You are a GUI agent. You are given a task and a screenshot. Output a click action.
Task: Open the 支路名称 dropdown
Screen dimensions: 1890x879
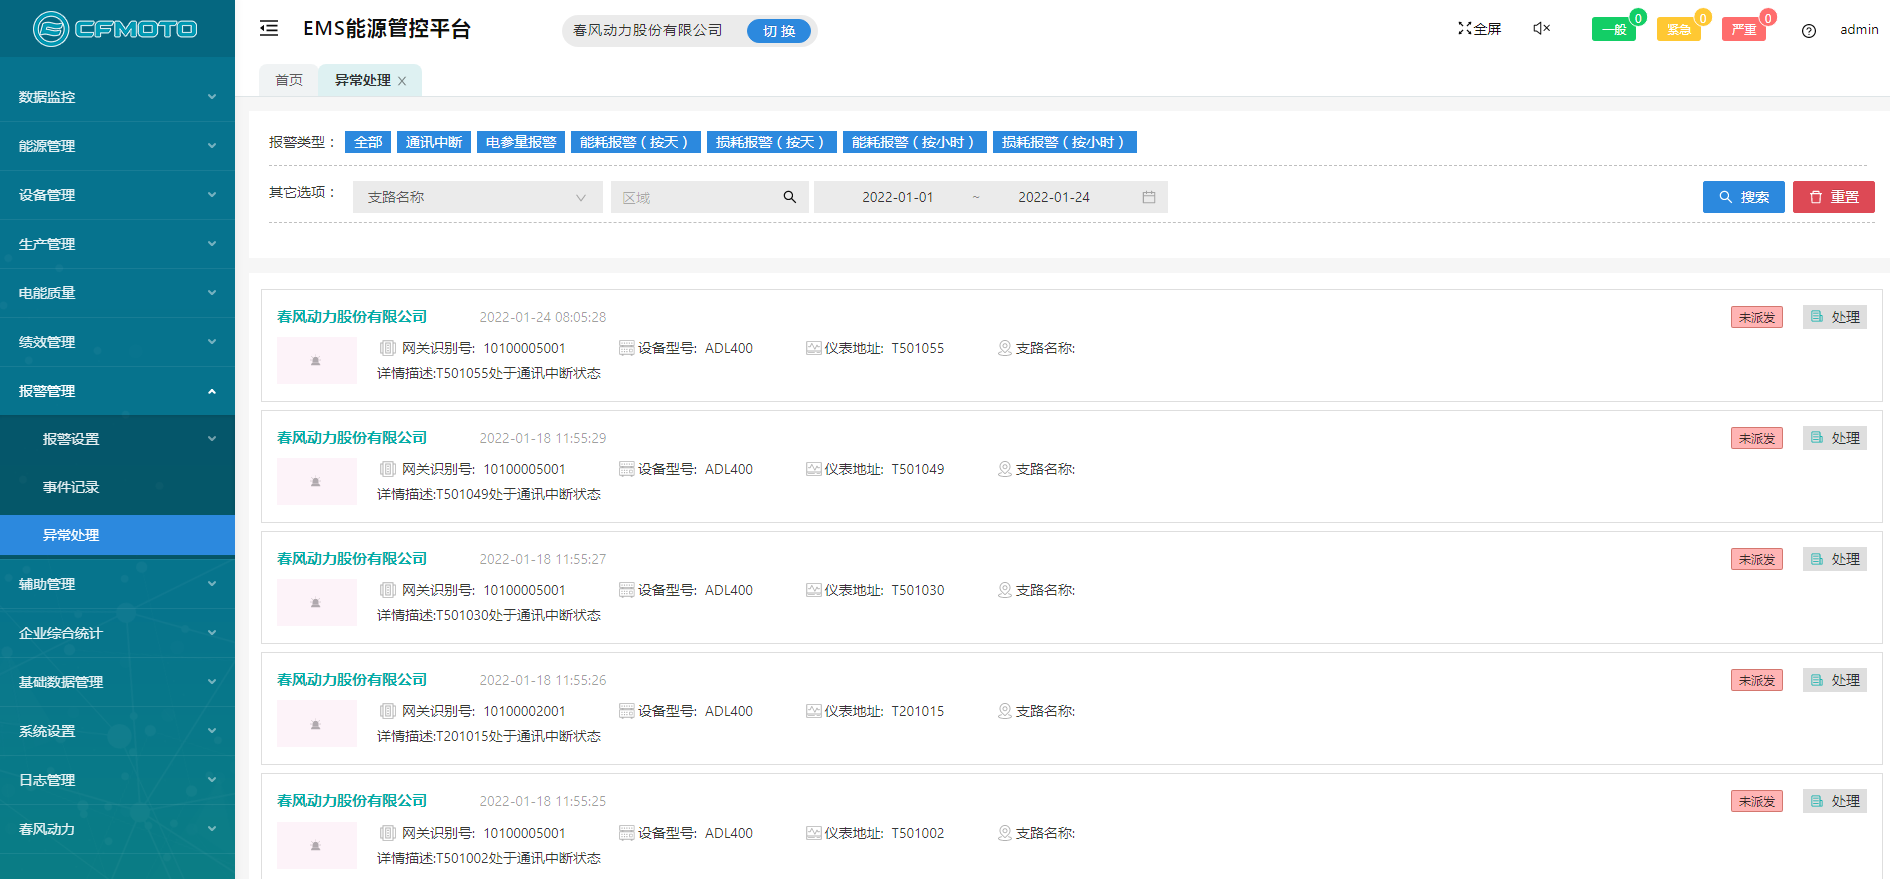[477, 197]
